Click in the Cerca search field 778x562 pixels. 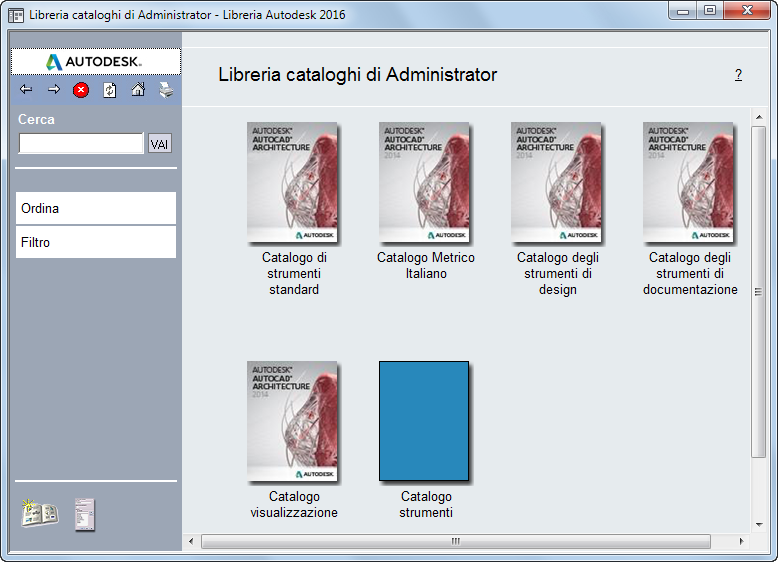coord(81,143)
